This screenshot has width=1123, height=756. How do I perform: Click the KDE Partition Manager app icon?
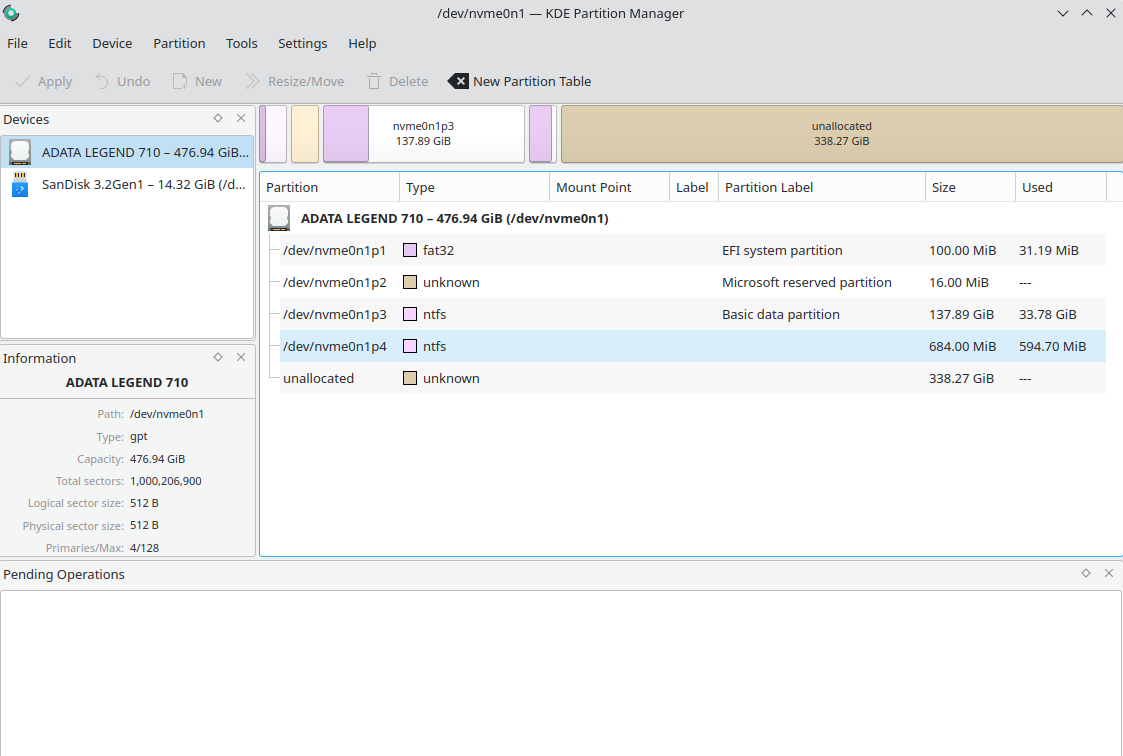pos(11,13)
